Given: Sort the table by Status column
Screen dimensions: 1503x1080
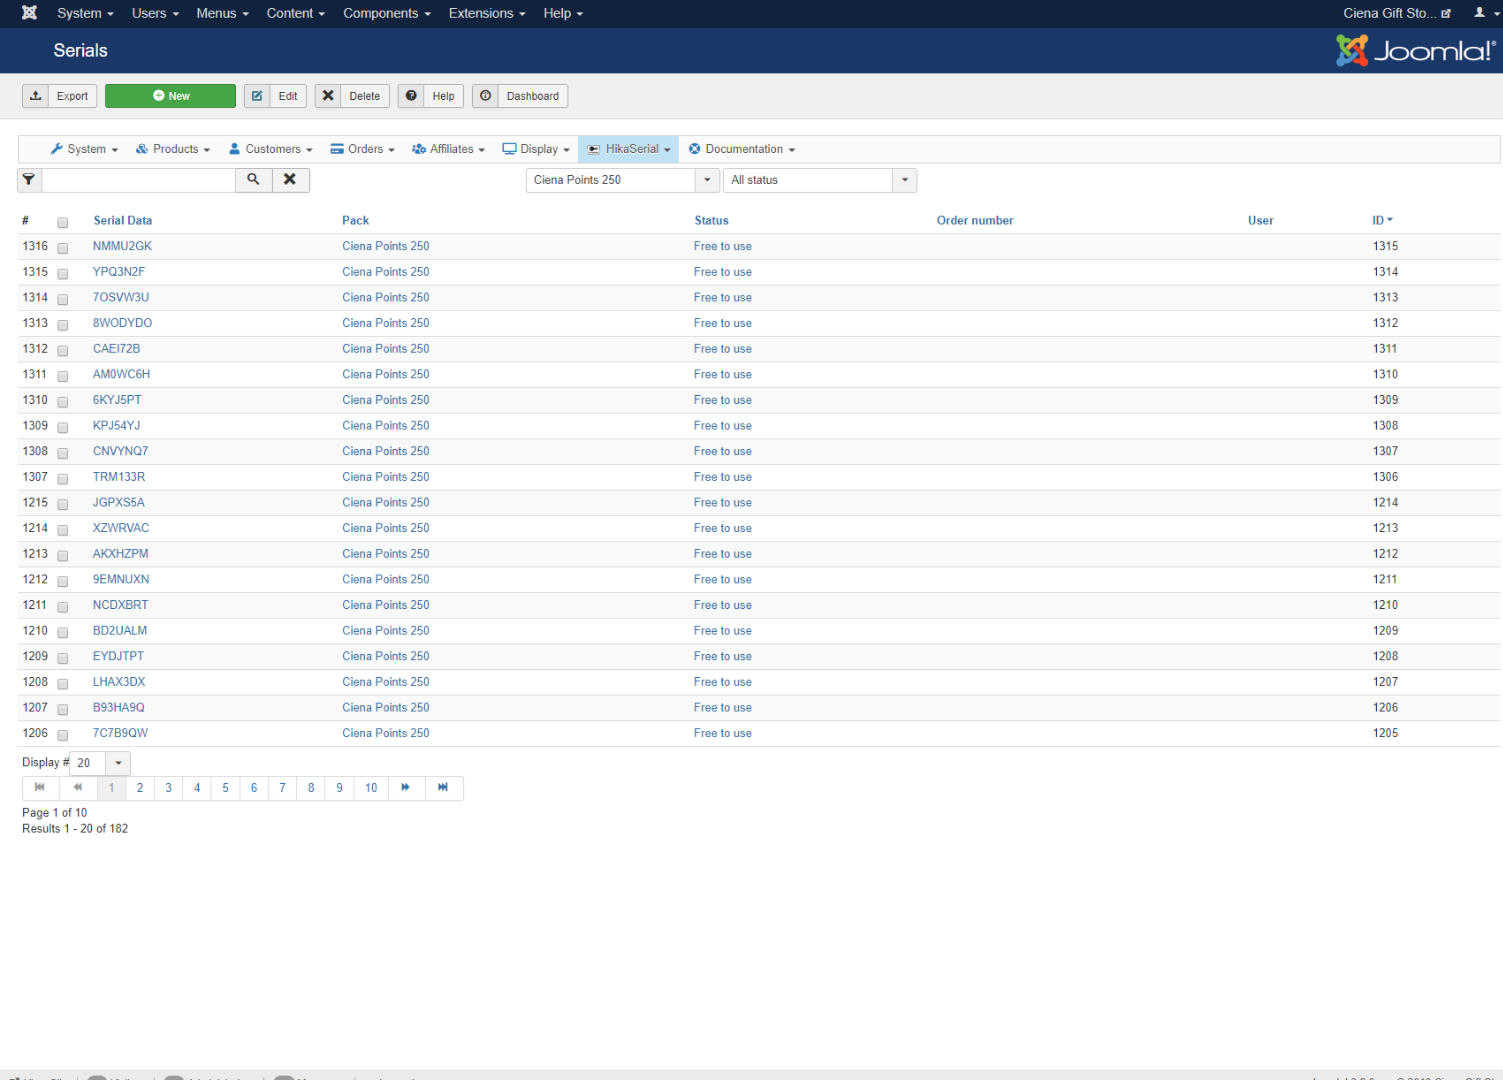Looking at the screenshot, I should pos(712,221).
